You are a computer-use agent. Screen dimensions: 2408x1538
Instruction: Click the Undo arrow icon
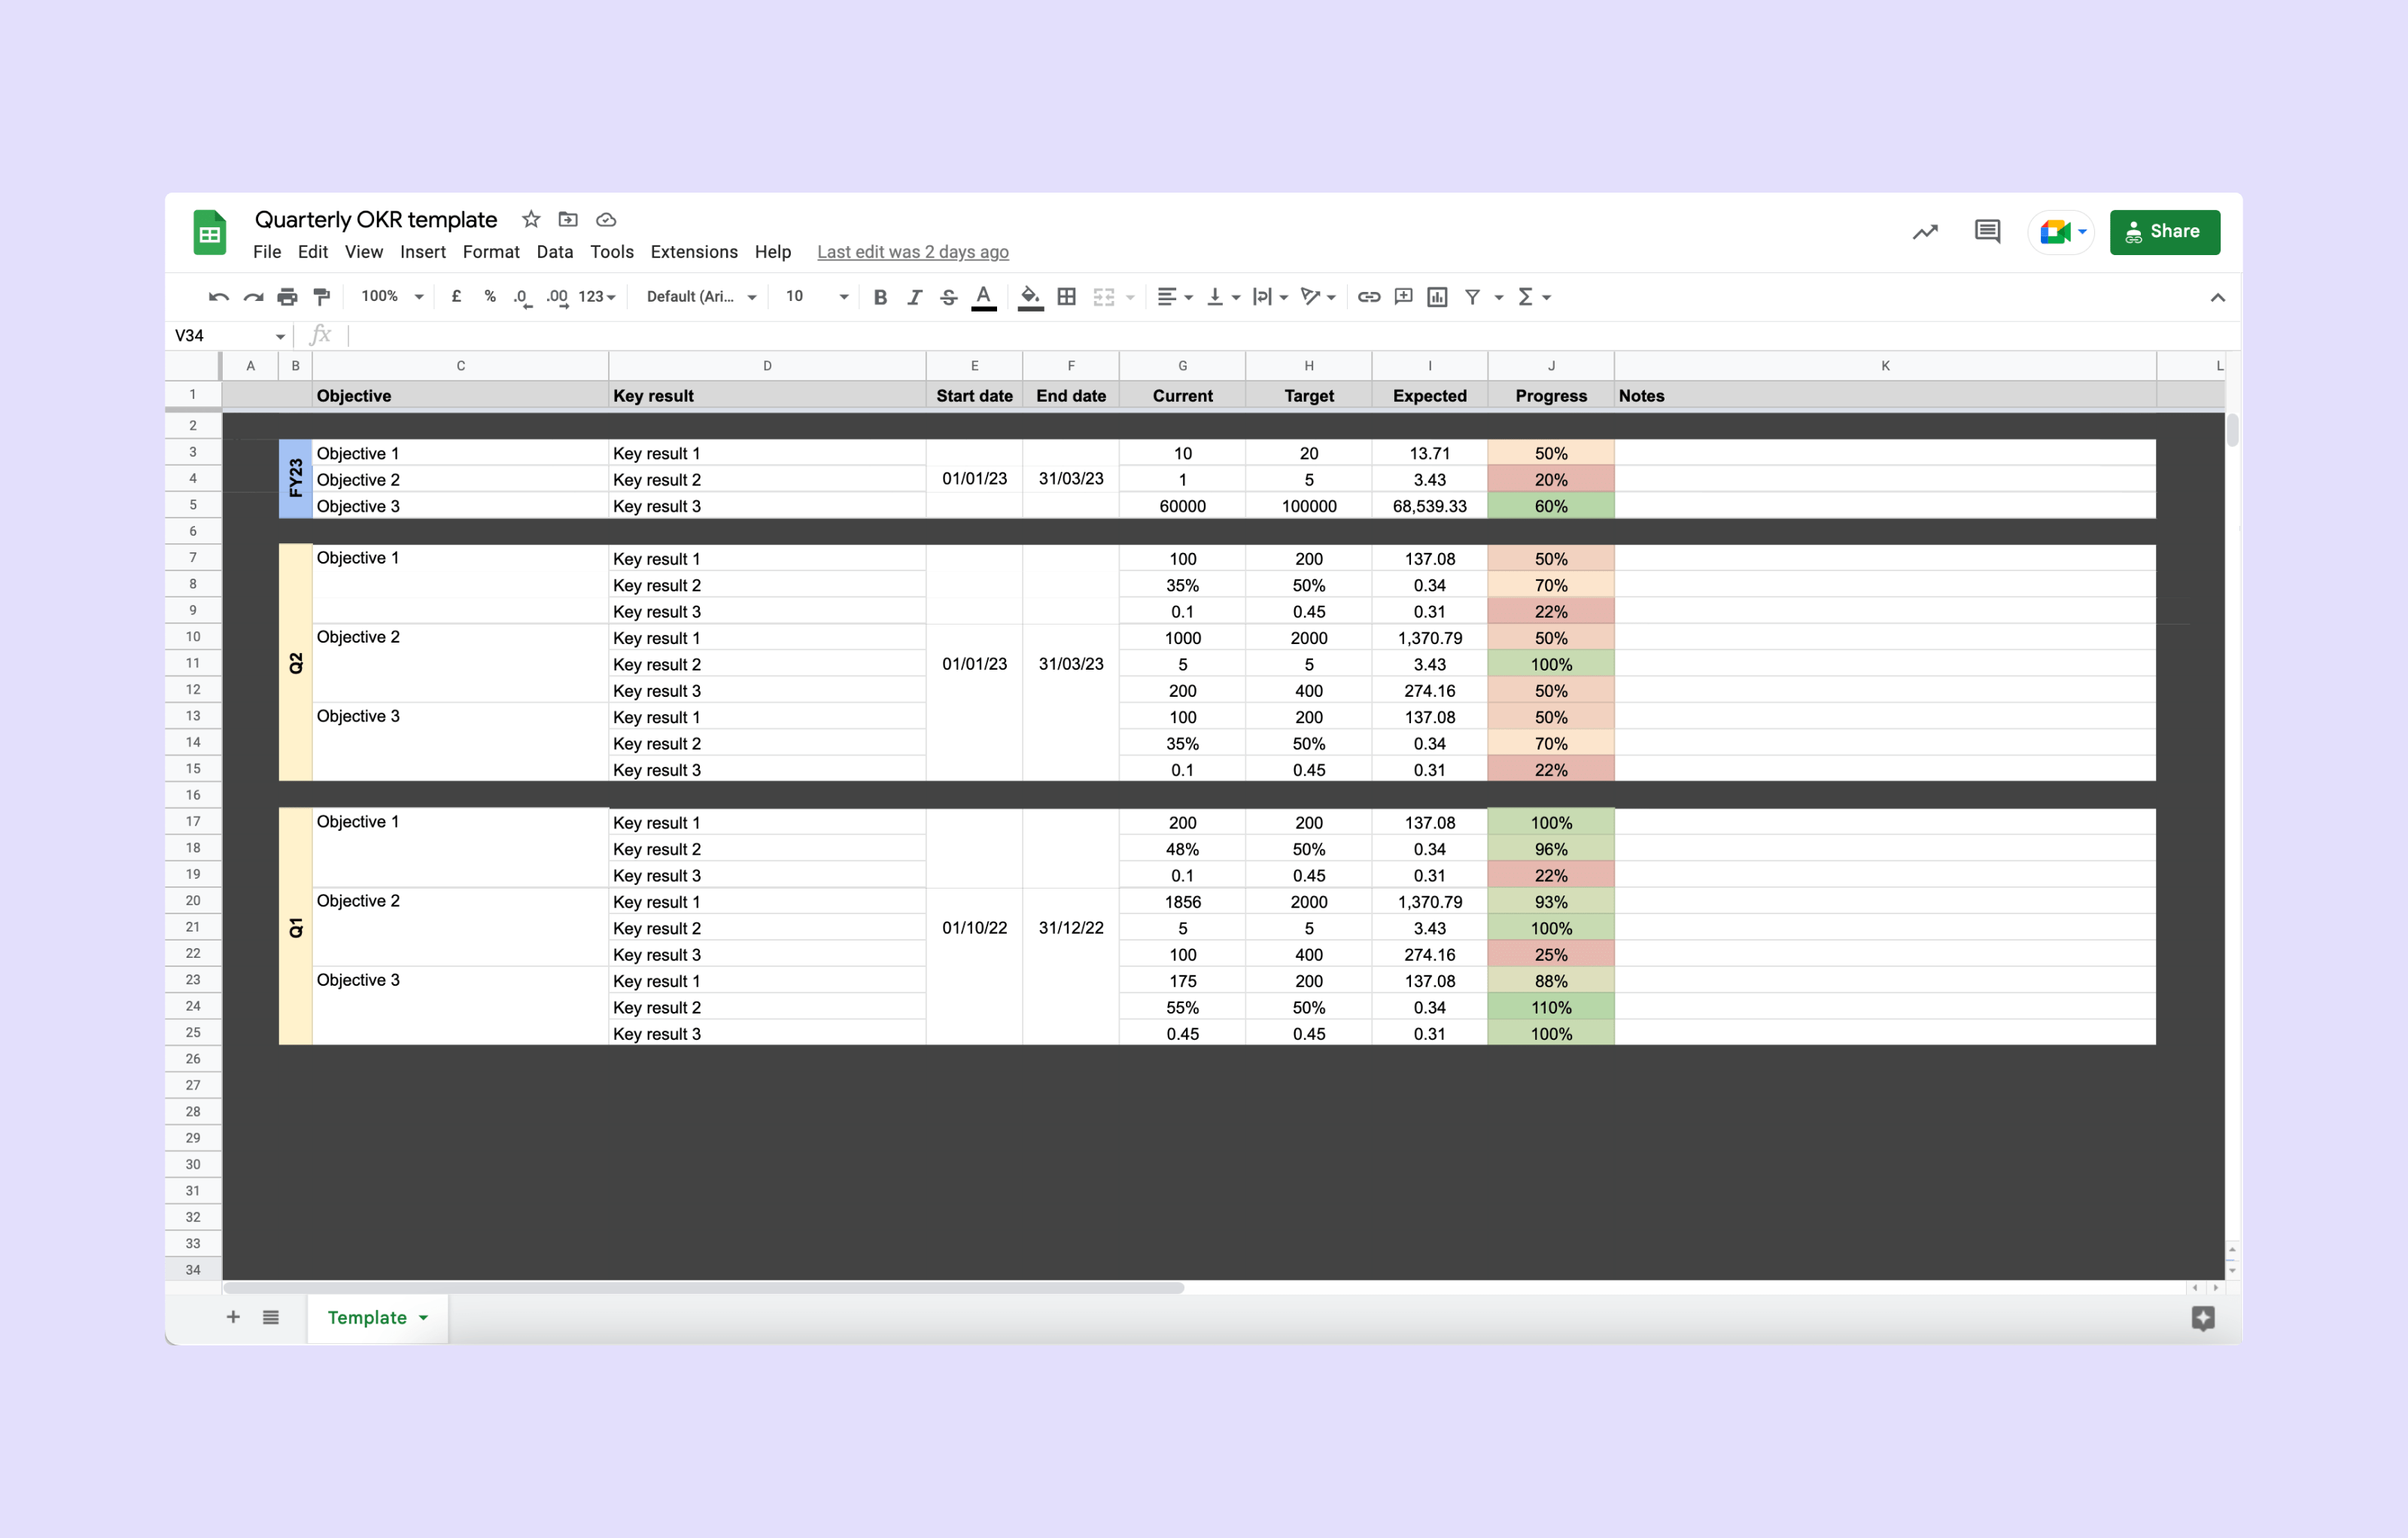click(x=218, y=297)
